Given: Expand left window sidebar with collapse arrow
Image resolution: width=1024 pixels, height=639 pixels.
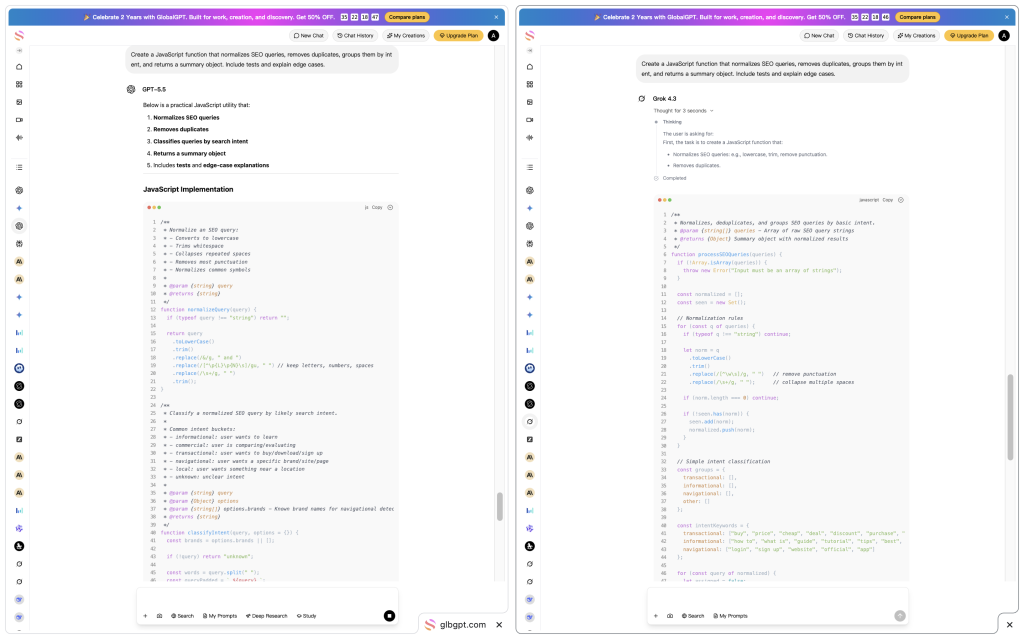Looking at the screenshot, I should coord(19,50).
